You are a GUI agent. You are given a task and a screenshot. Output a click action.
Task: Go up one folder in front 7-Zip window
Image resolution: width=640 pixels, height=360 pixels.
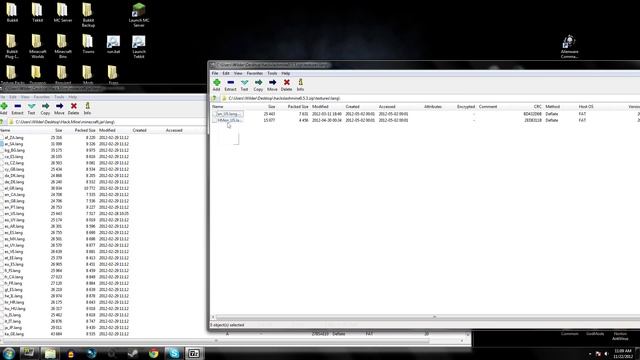[214, 98]
